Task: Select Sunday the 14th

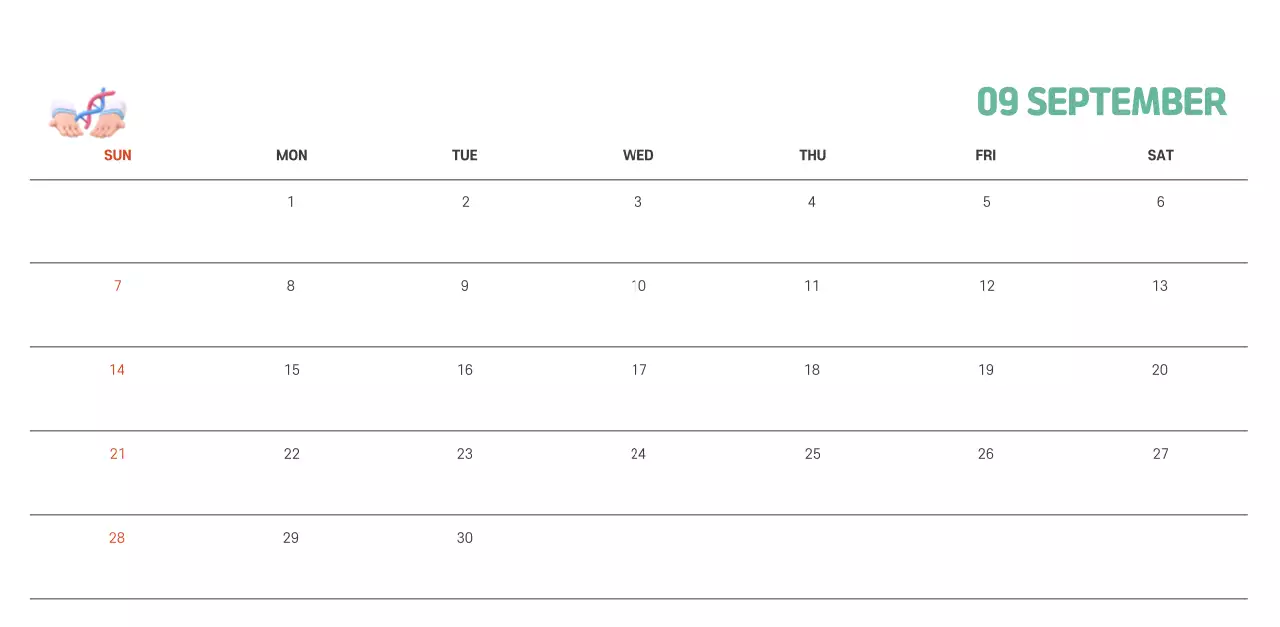Action: 117,370
